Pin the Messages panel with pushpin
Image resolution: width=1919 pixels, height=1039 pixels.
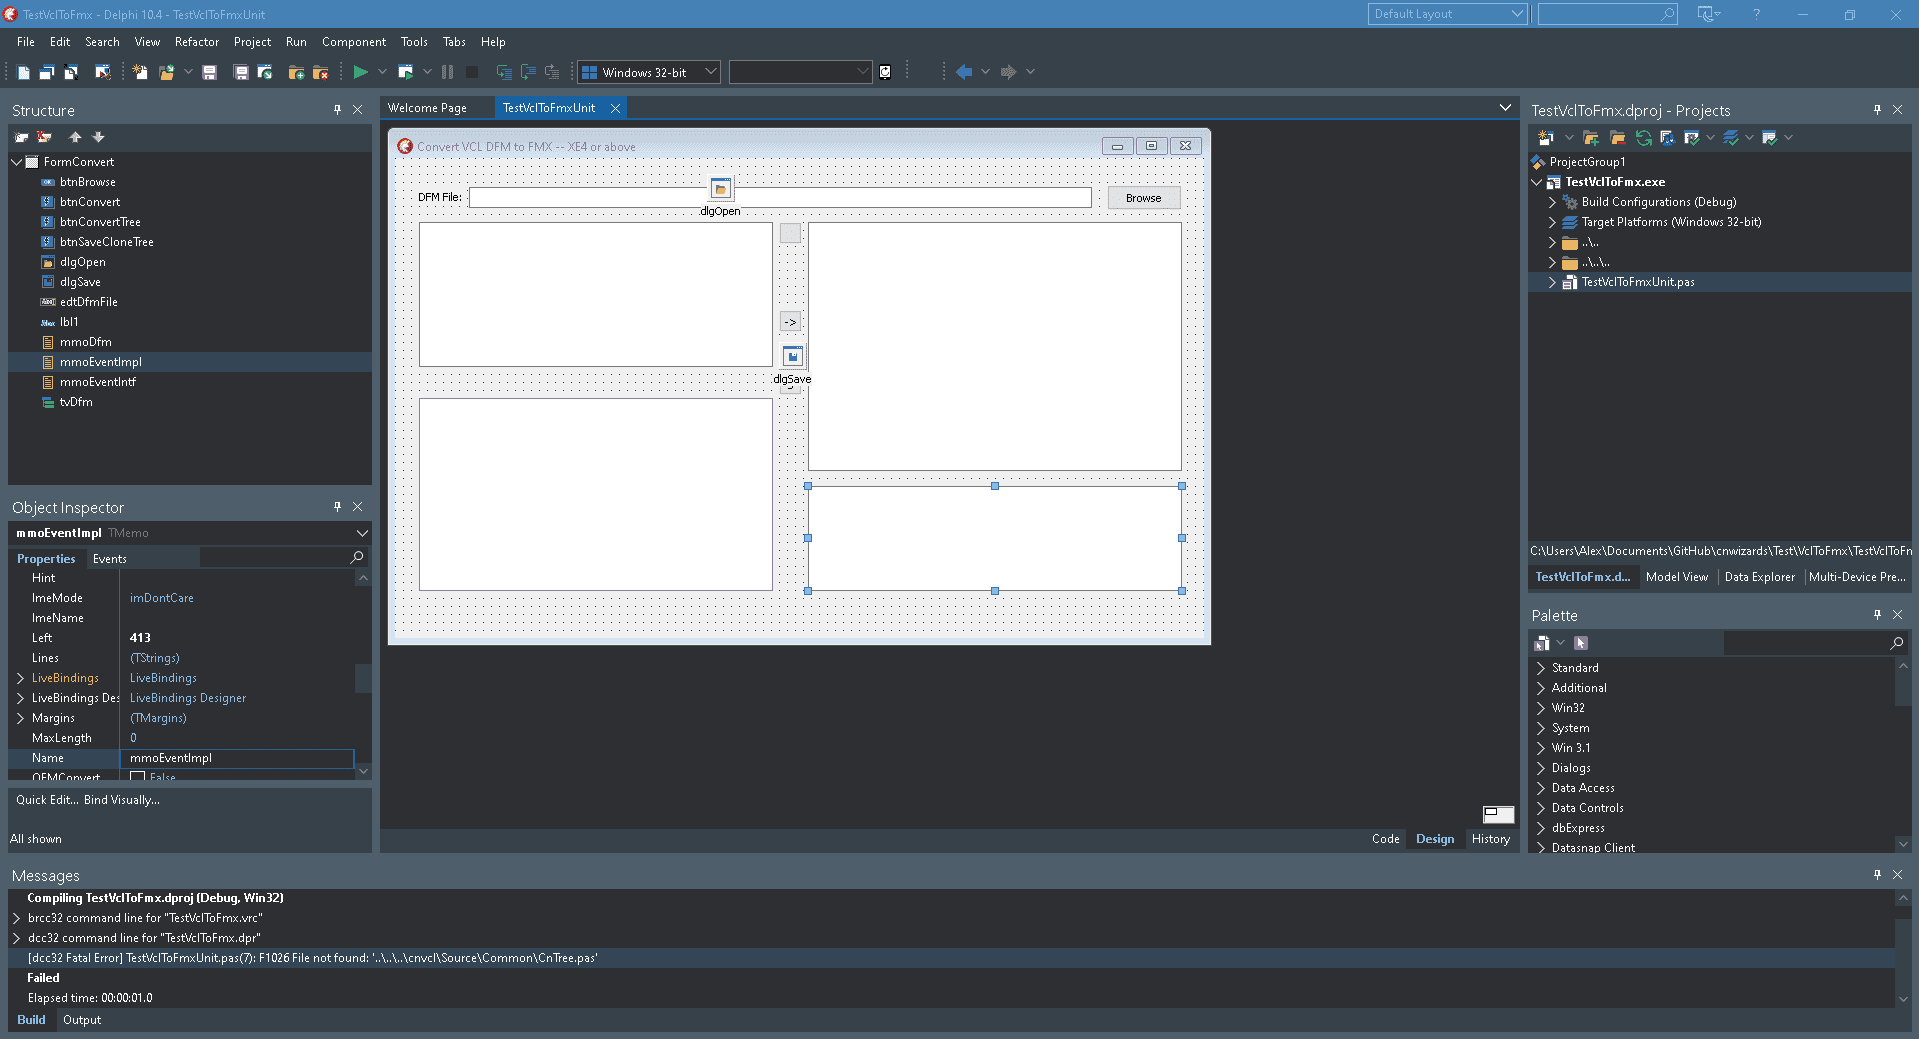pos(1877,875)
